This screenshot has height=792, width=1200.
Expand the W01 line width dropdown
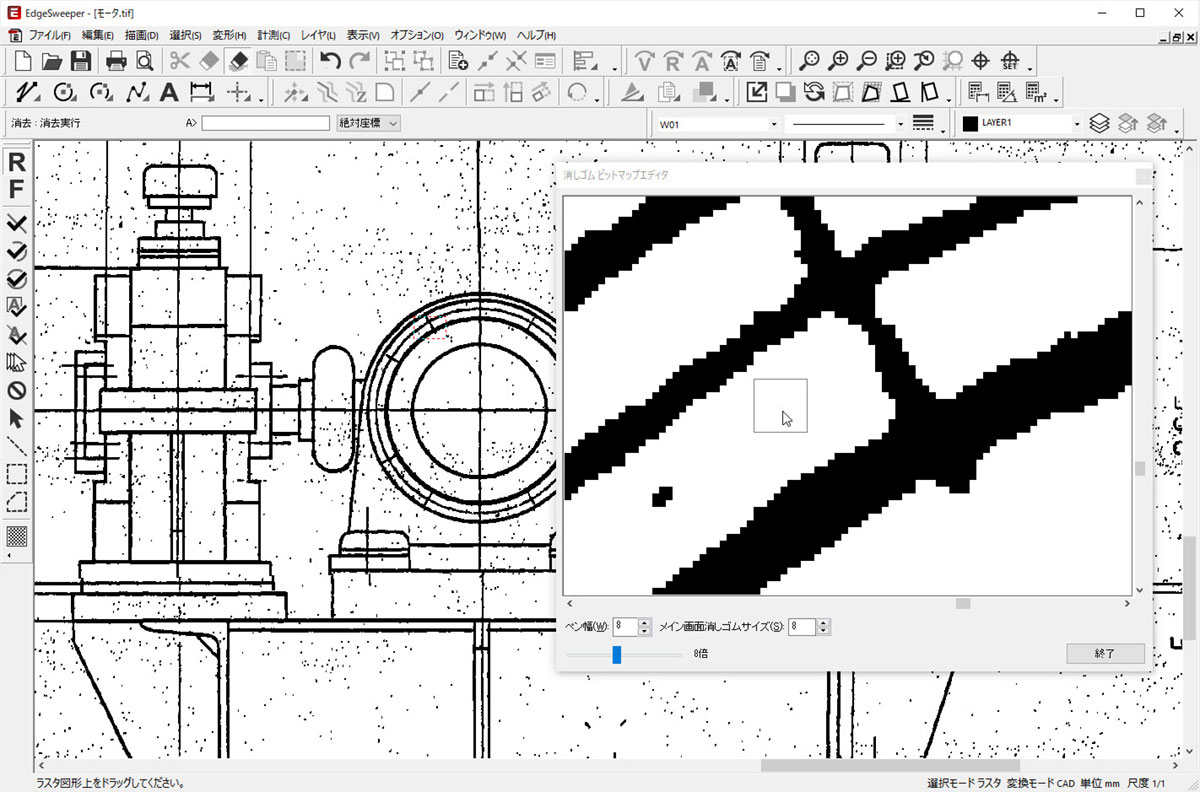(x=774, y=123)
